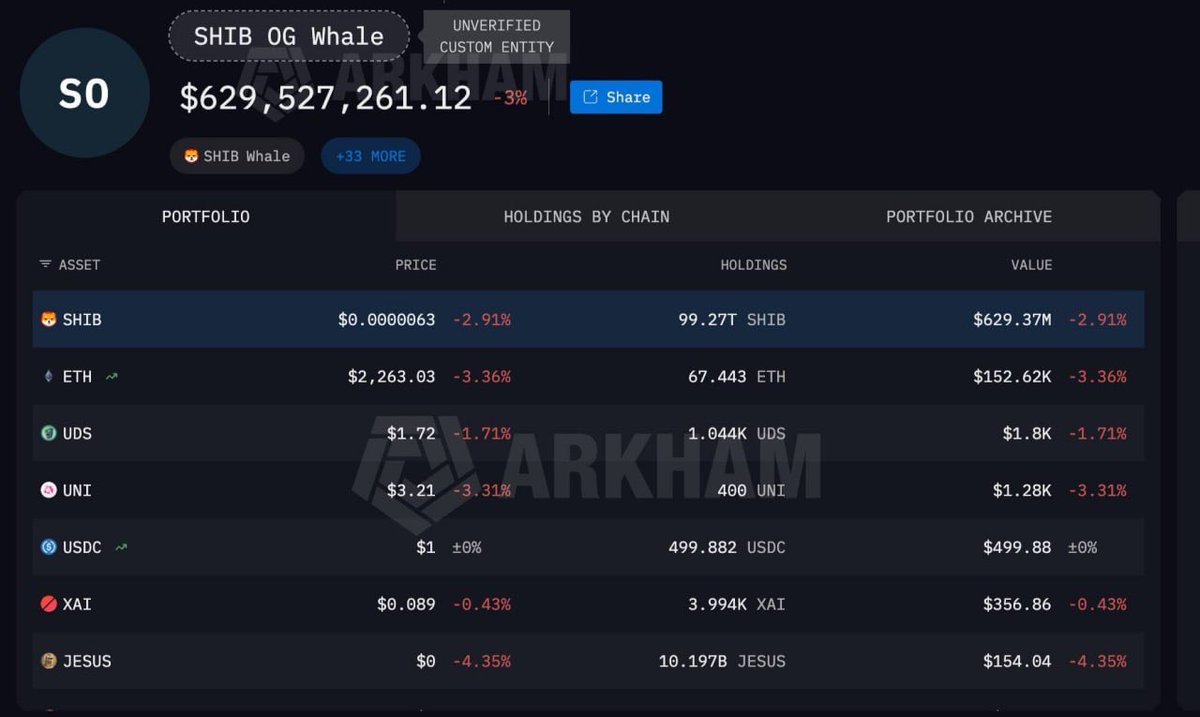Click the -3% change next to total balance
This screenshot has height=717, width=1200.
tap(510, 98)
